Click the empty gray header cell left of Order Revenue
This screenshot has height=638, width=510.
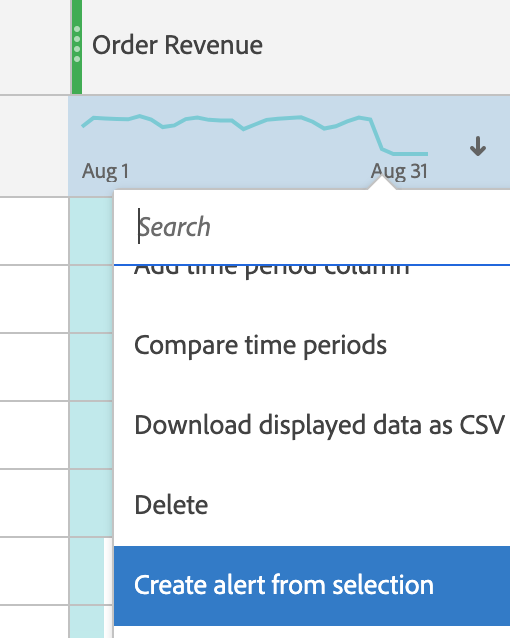pyautogui.click(x=34, y=47)
